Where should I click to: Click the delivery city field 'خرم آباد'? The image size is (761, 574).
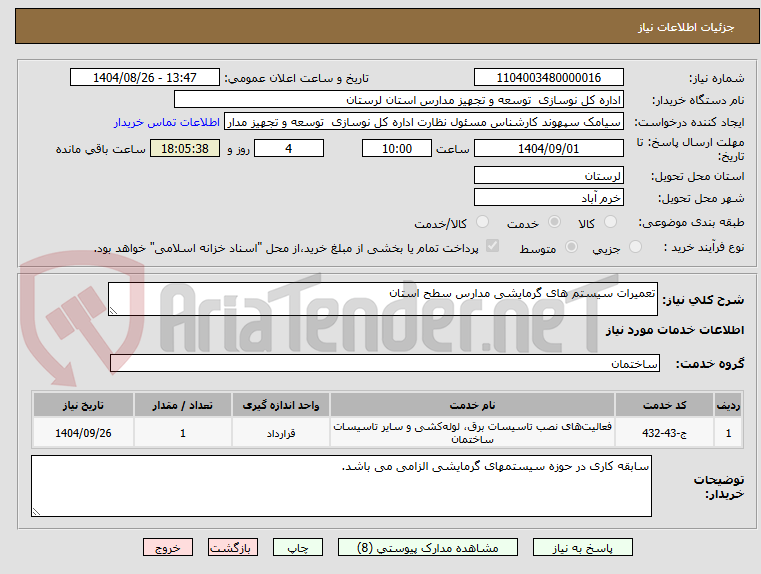[x=548, y=198]
